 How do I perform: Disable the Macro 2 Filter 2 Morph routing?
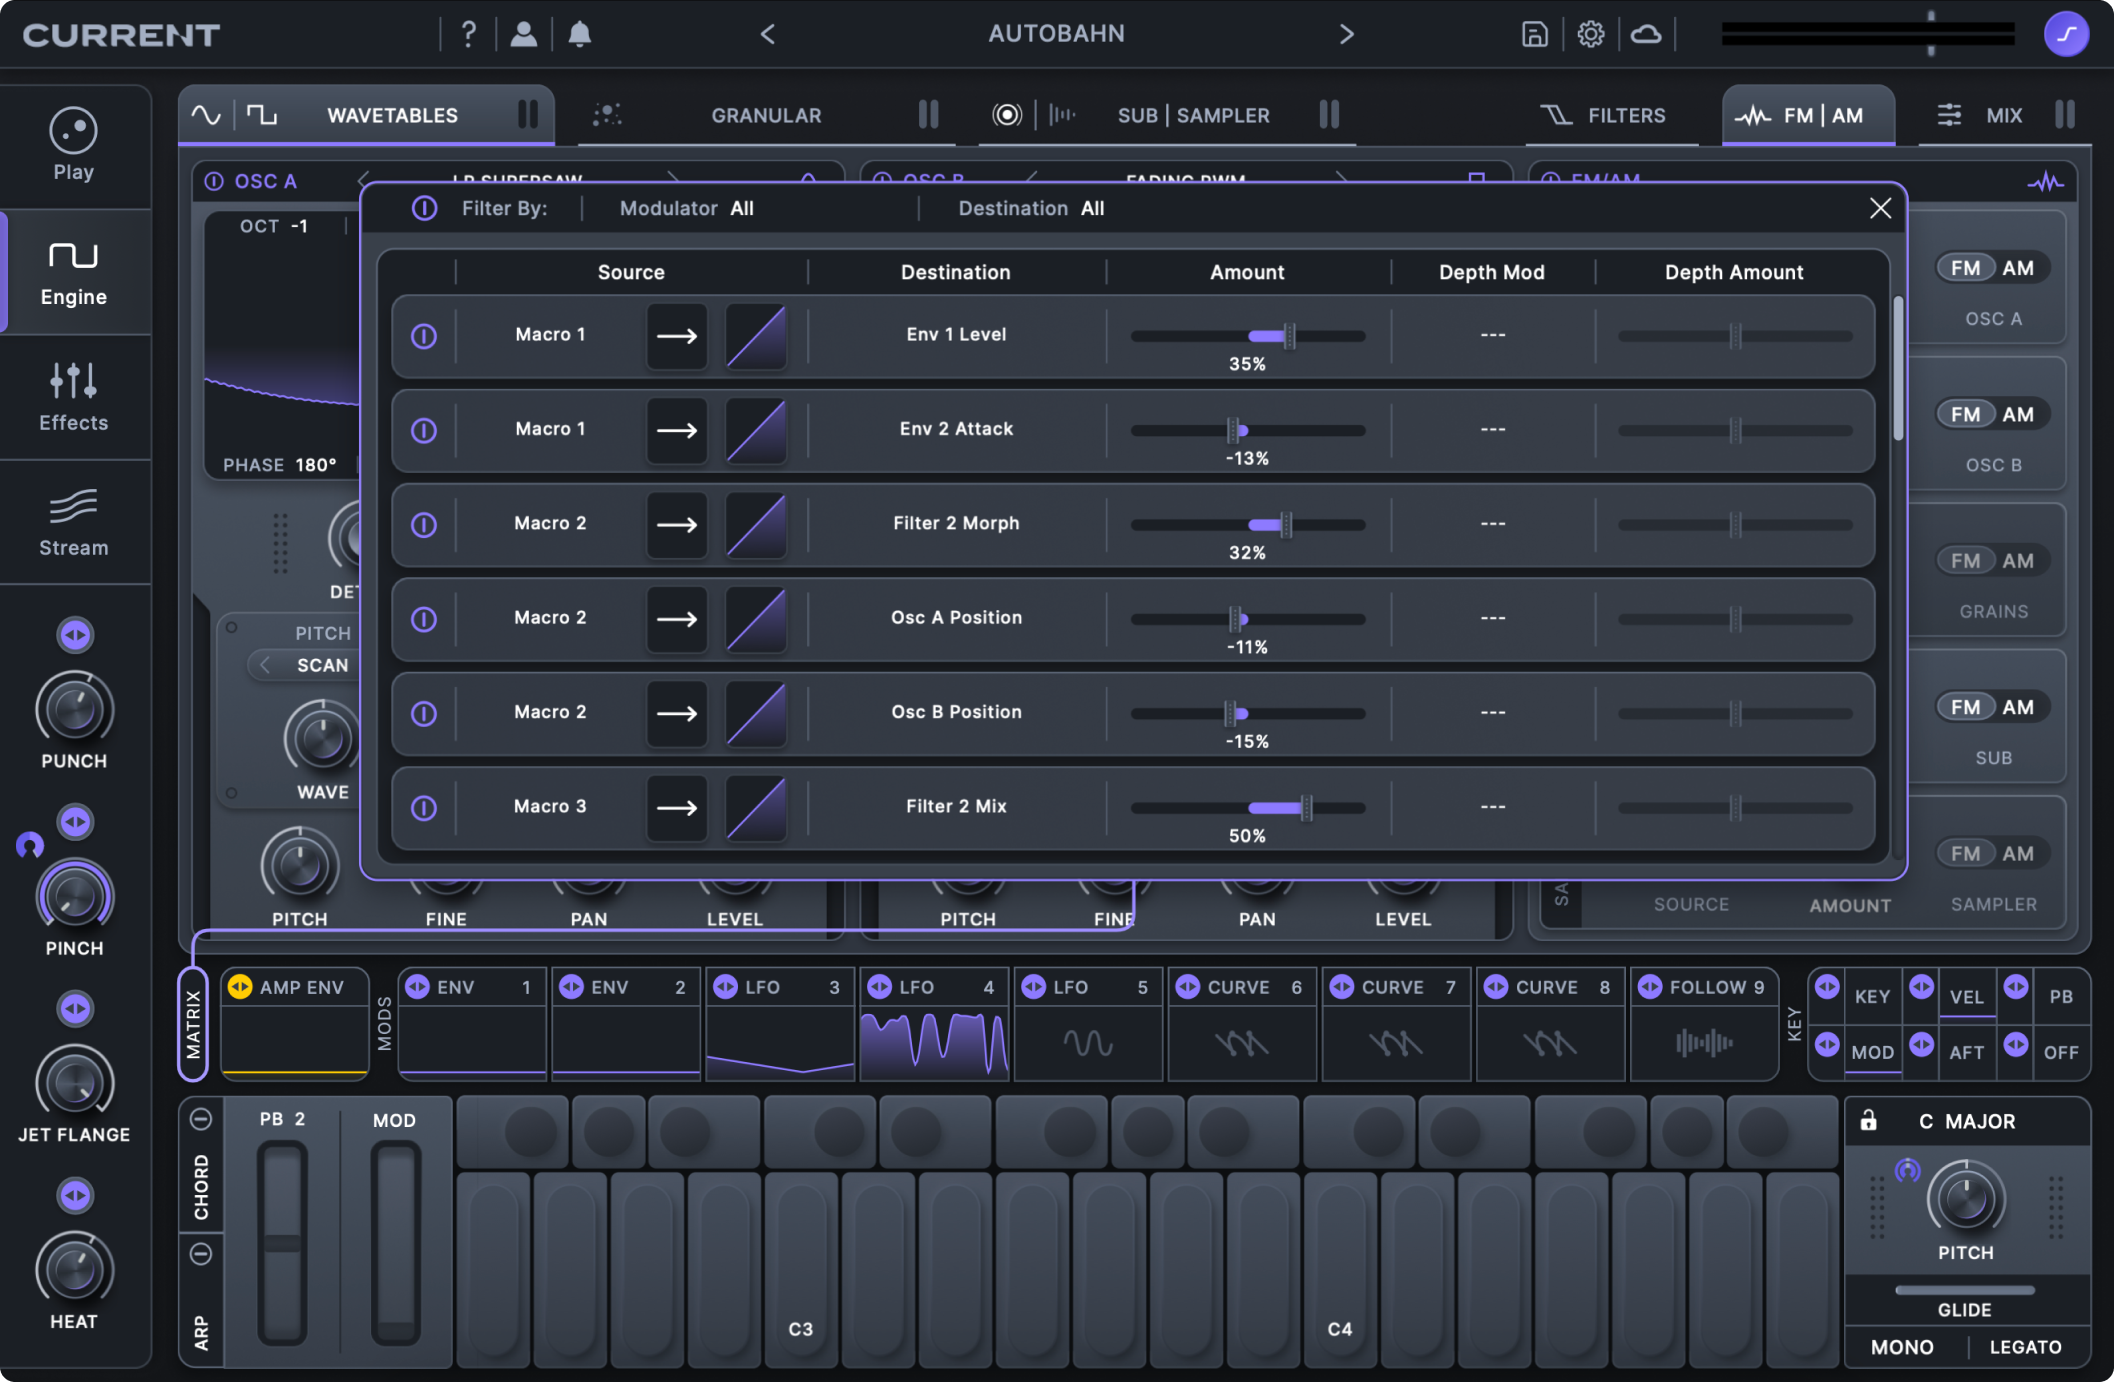coord(424,525)
